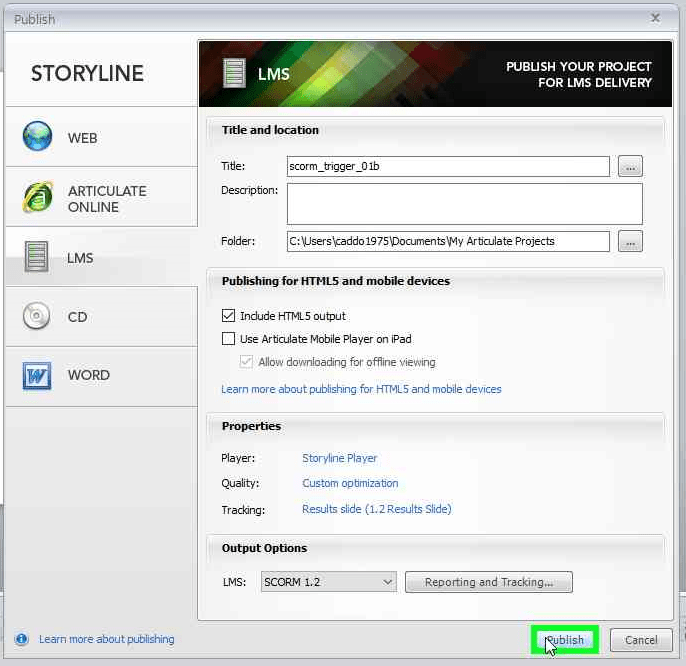Expand the LMS SCORM 1.2 dropdown
This screenshot has height=666, width=686.
[x=329, y=582]
